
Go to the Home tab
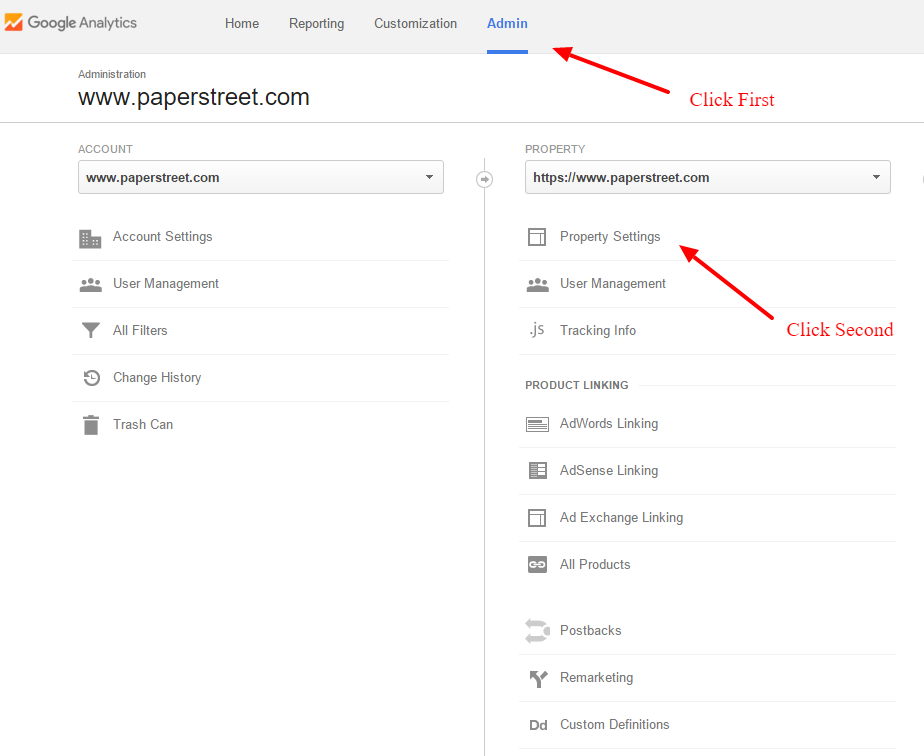[242, 24]
